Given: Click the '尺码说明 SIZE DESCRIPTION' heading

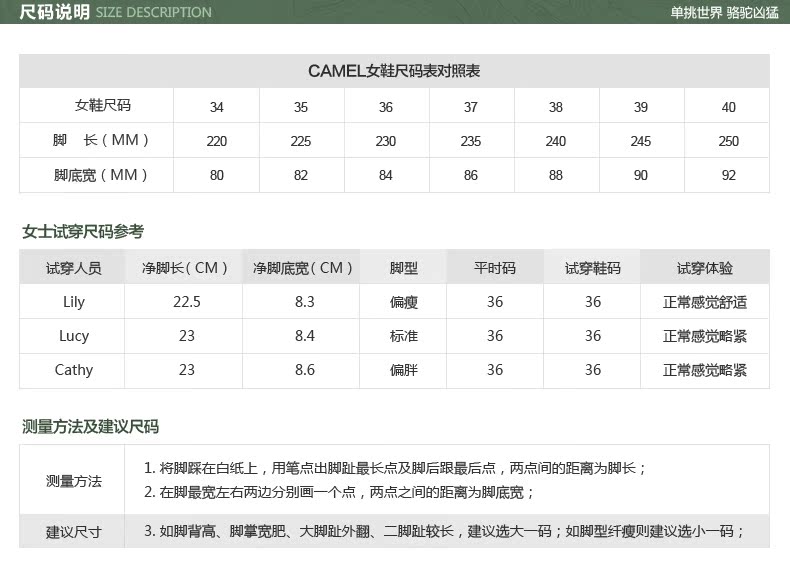Looking at the screenshot, I should [115, 12].
